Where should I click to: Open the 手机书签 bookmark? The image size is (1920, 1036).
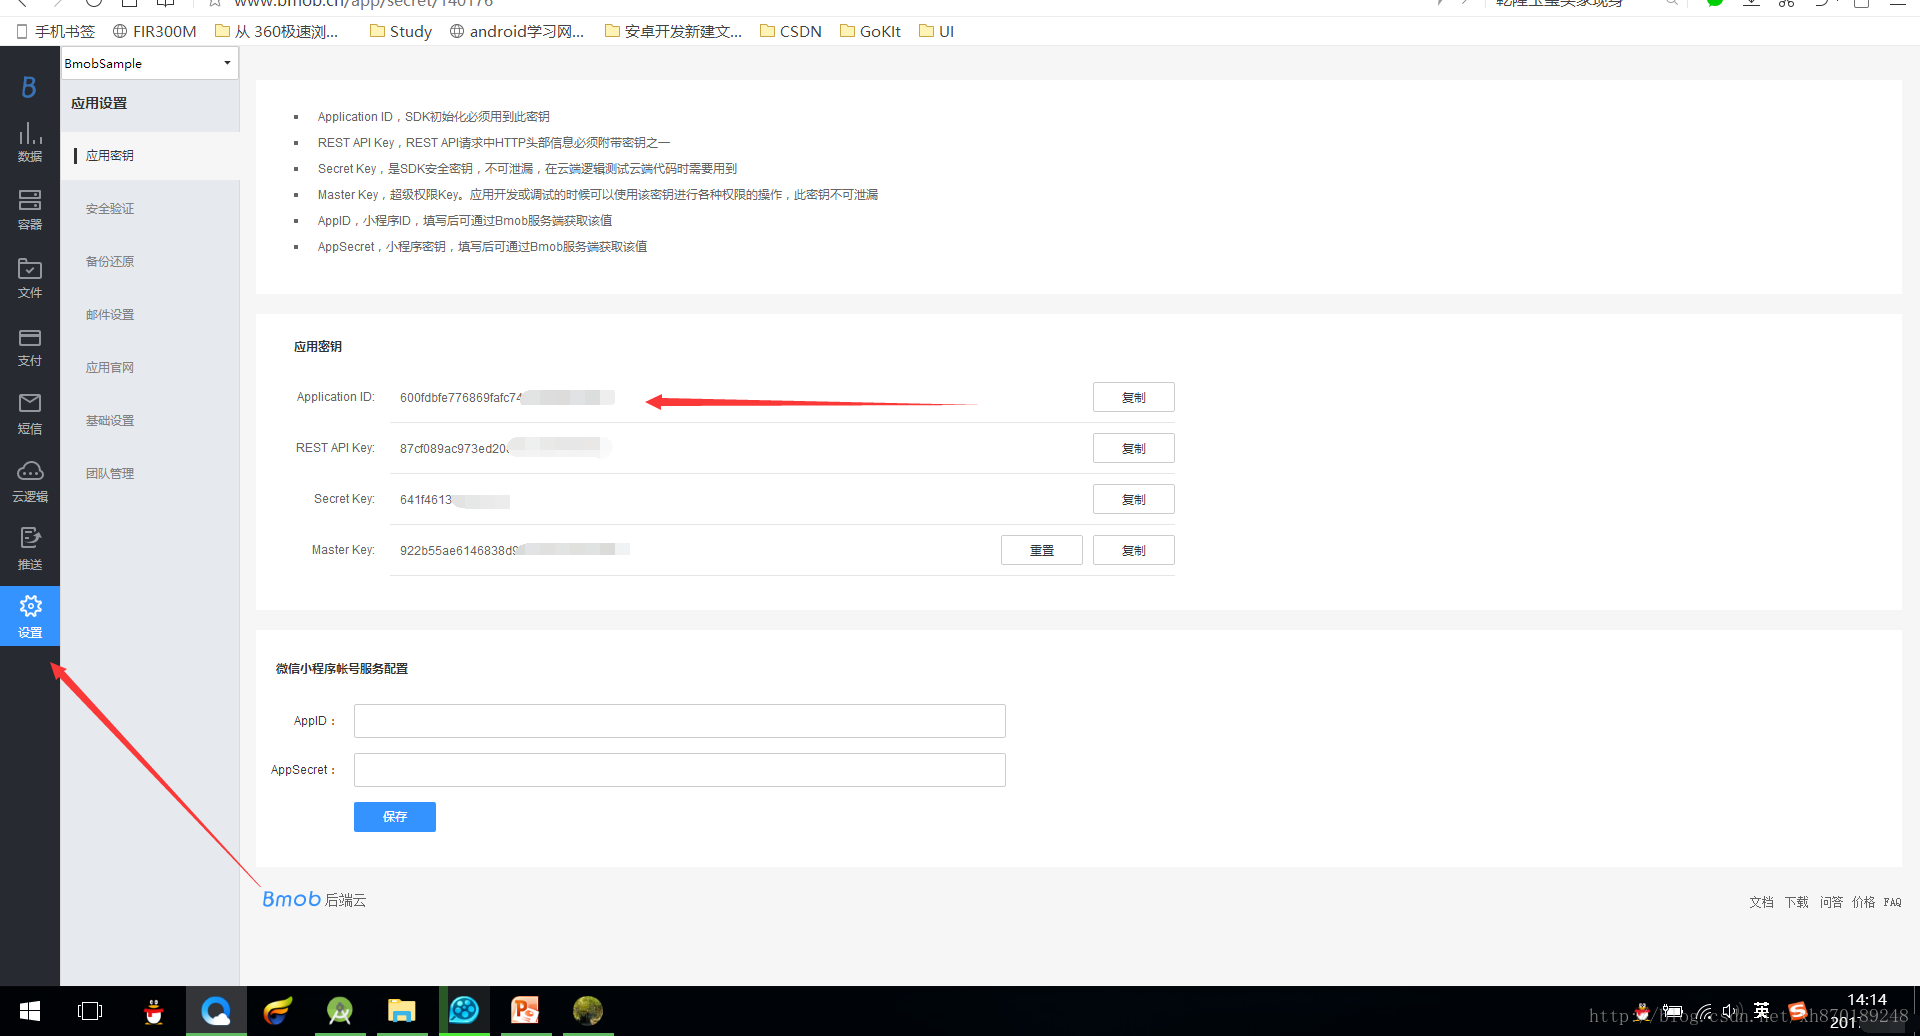[56, 31]
